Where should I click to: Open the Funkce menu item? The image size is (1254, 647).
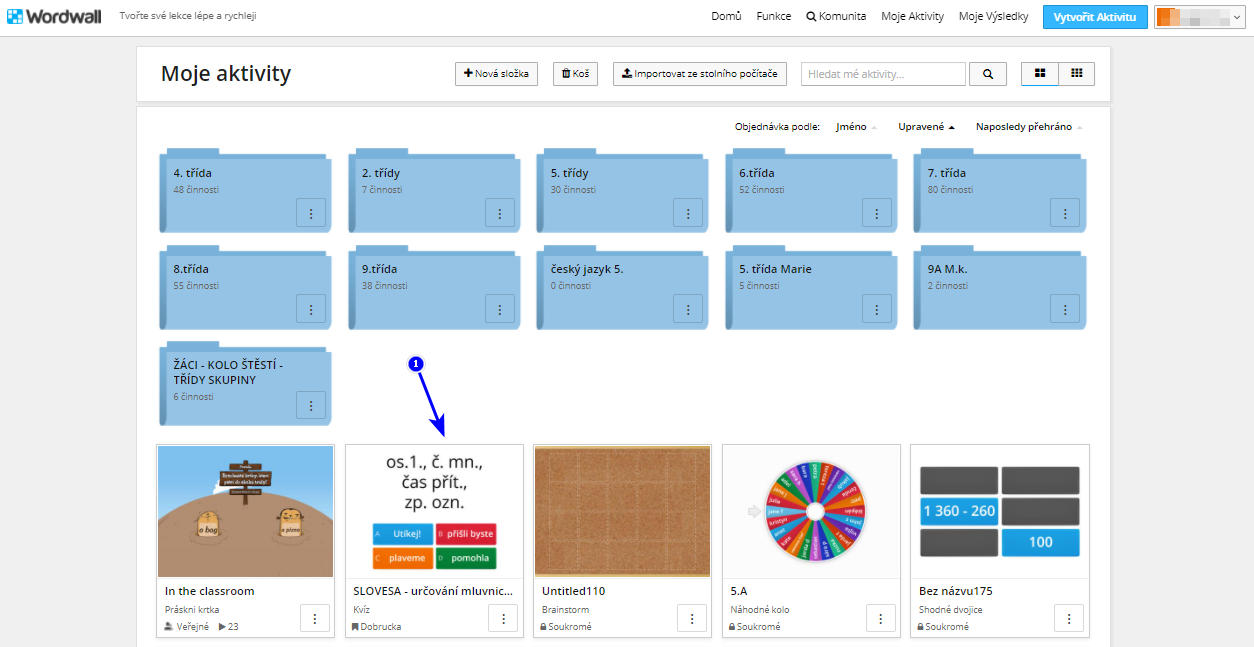point(774,17)
